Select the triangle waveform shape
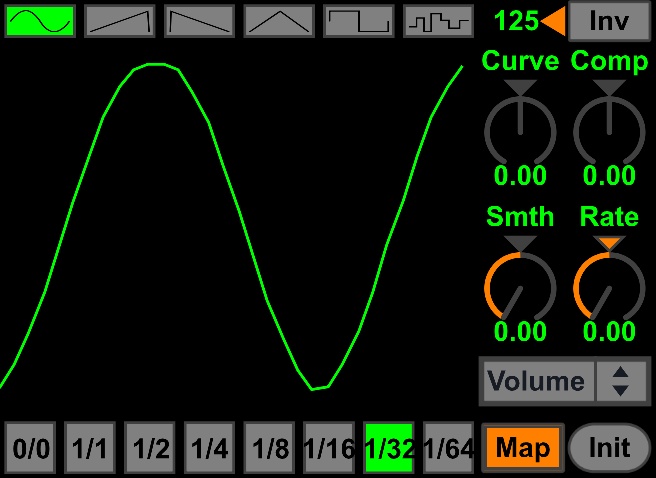Screen dimensions: 656x478 click(x=279, y=21)
